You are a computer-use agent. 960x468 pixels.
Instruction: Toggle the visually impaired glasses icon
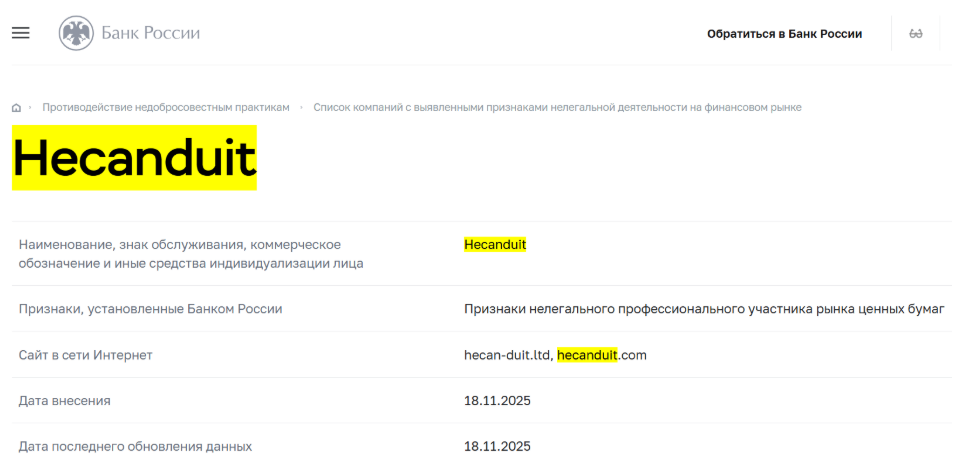tap(916, 34)
